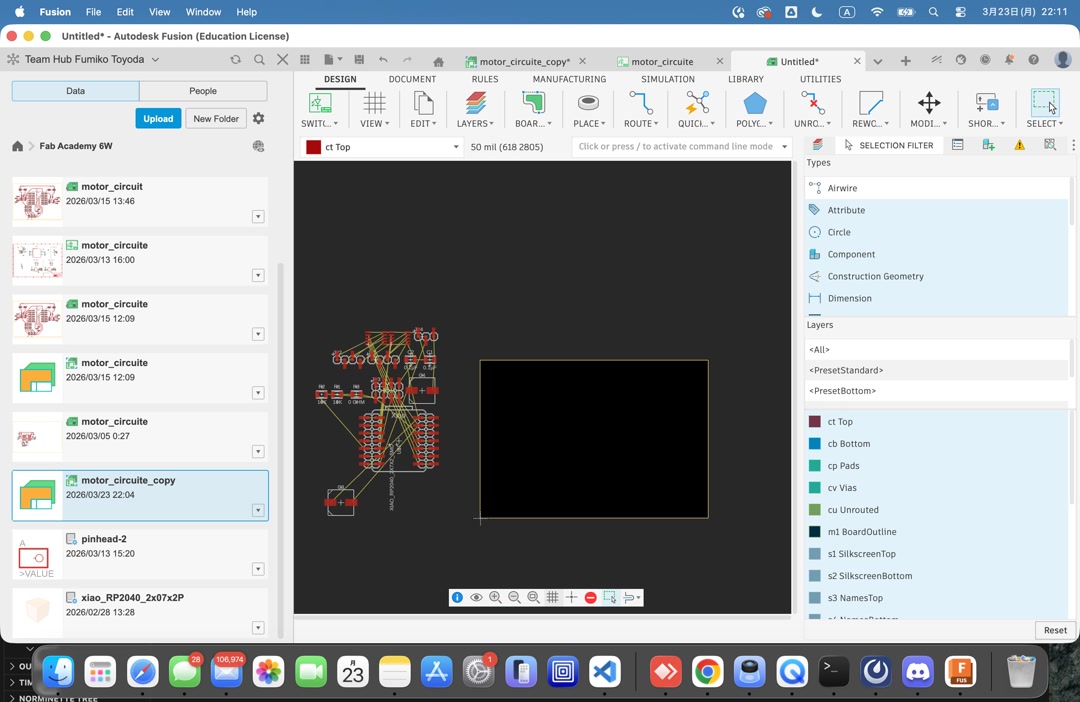This screenshot has height=702, width=1080.
Task: Toggle the grid display in canvas toolbar
Action: [552, 597]
